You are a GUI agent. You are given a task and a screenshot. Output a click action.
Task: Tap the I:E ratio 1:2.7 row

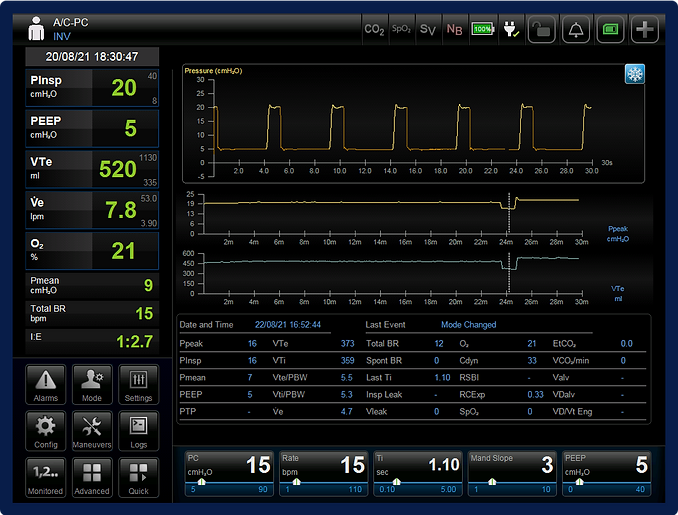point(92,342)
